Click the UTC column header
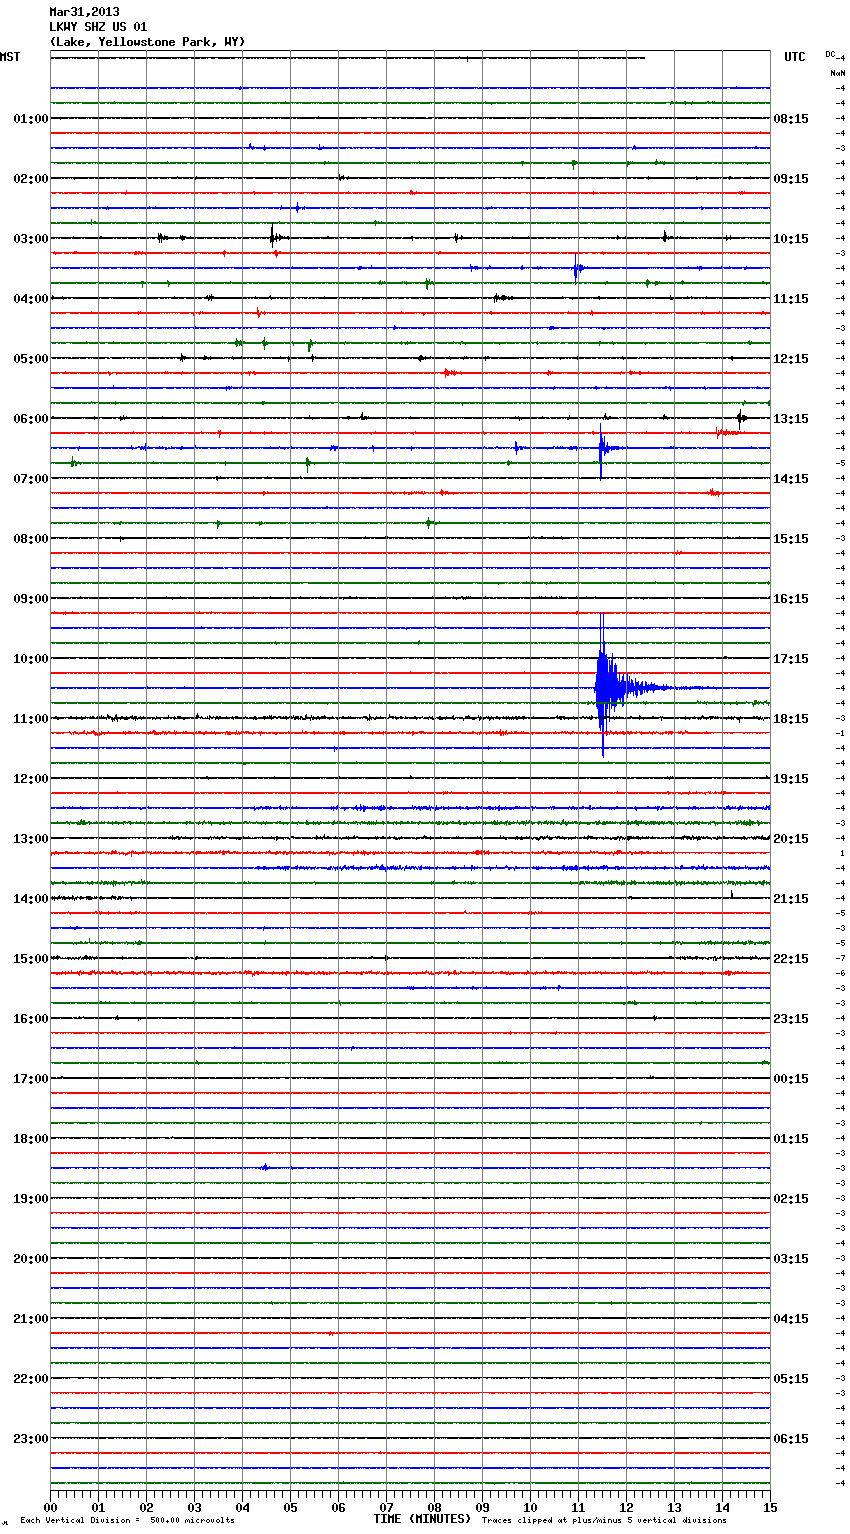 794,57
